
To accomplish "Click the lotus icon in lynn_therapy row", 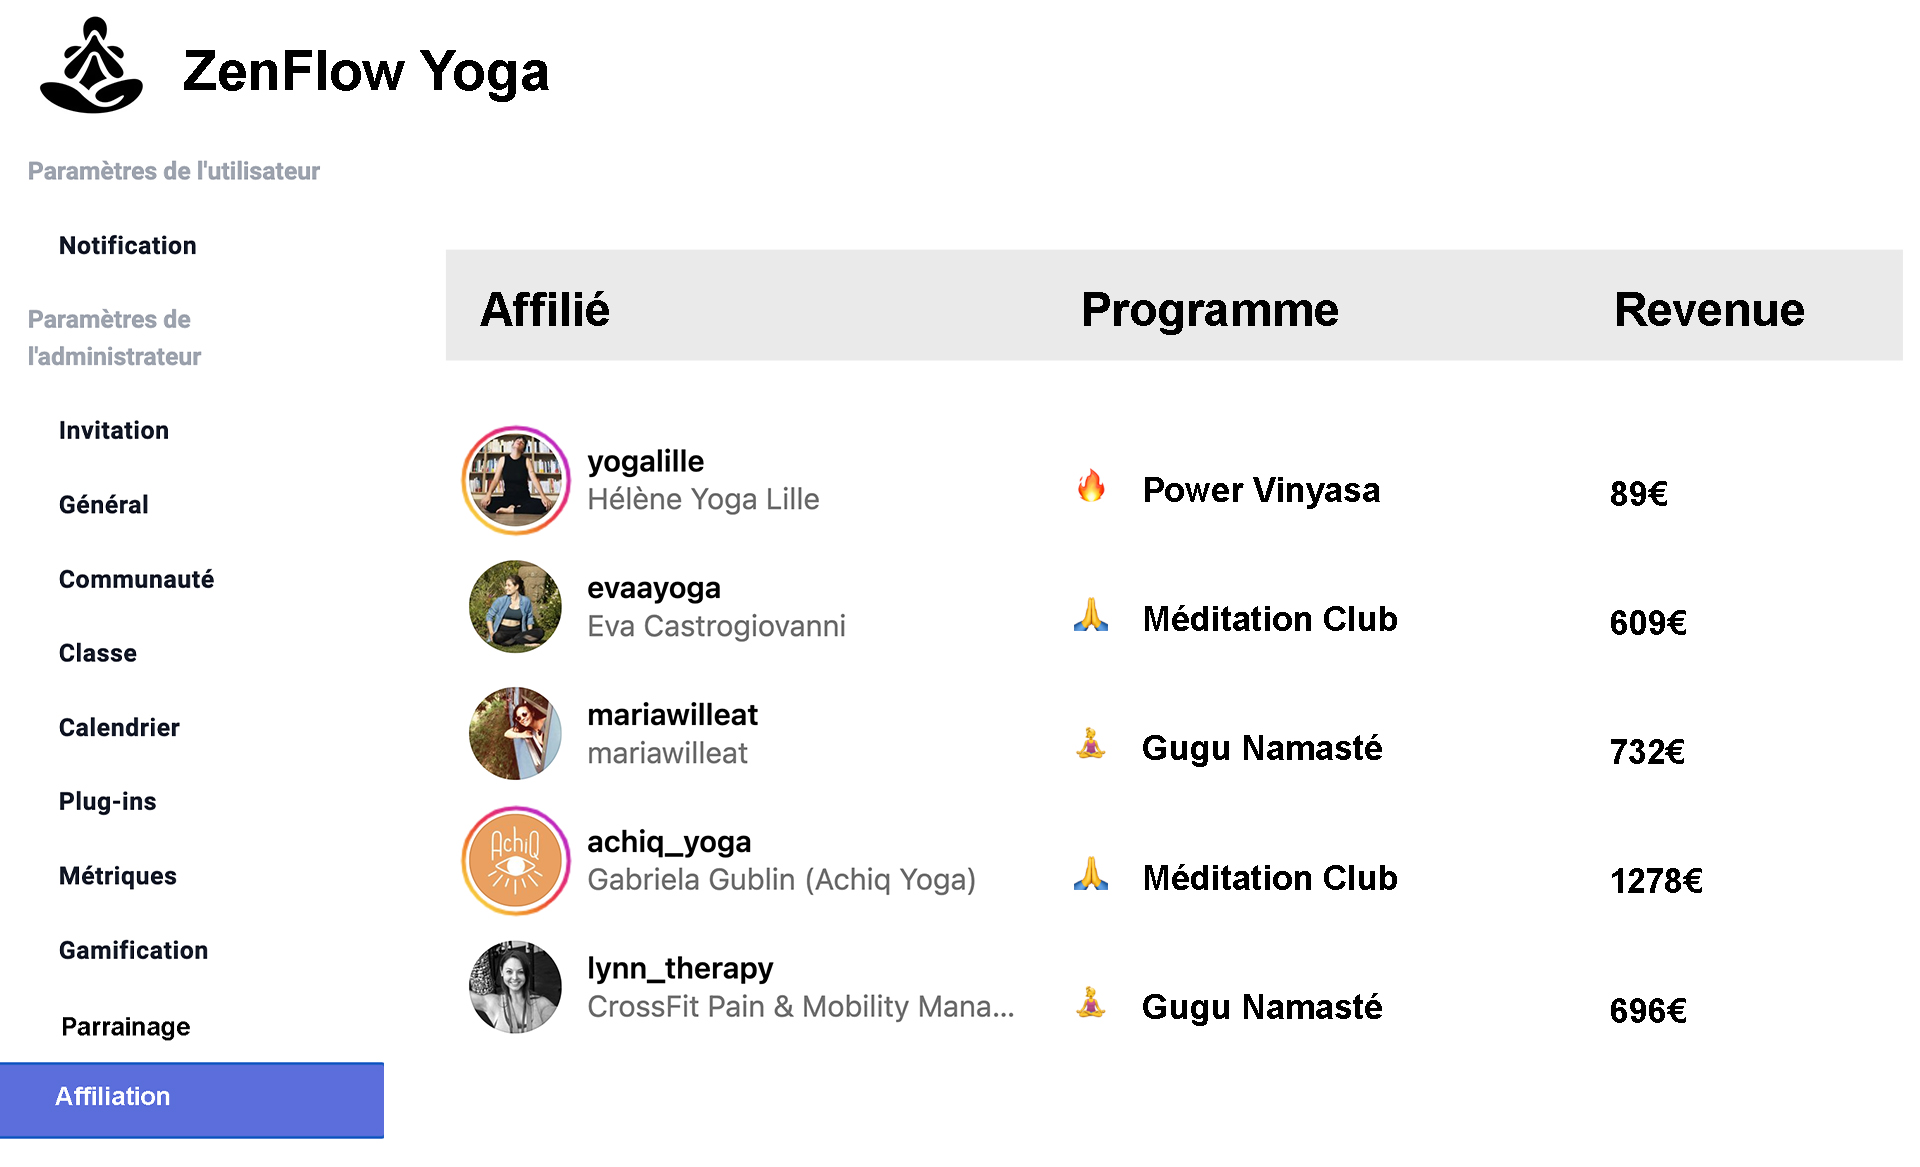I will [x=1091, y=1002].
